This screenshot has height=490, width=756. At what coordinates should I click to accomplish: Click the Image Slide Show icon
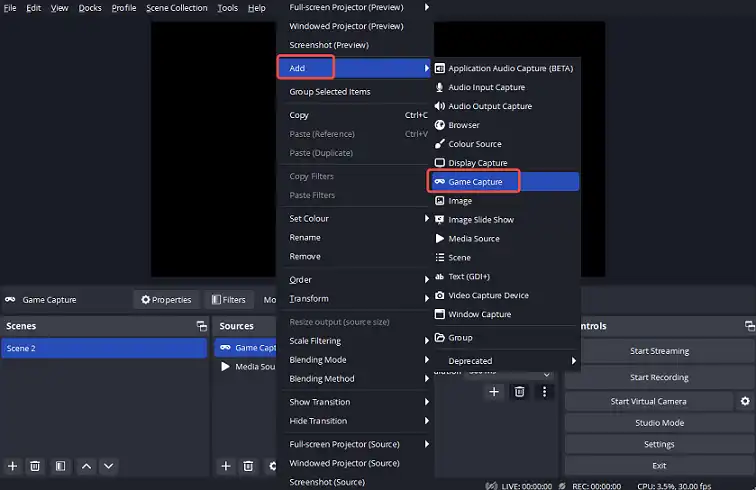[x=439, y=219]
